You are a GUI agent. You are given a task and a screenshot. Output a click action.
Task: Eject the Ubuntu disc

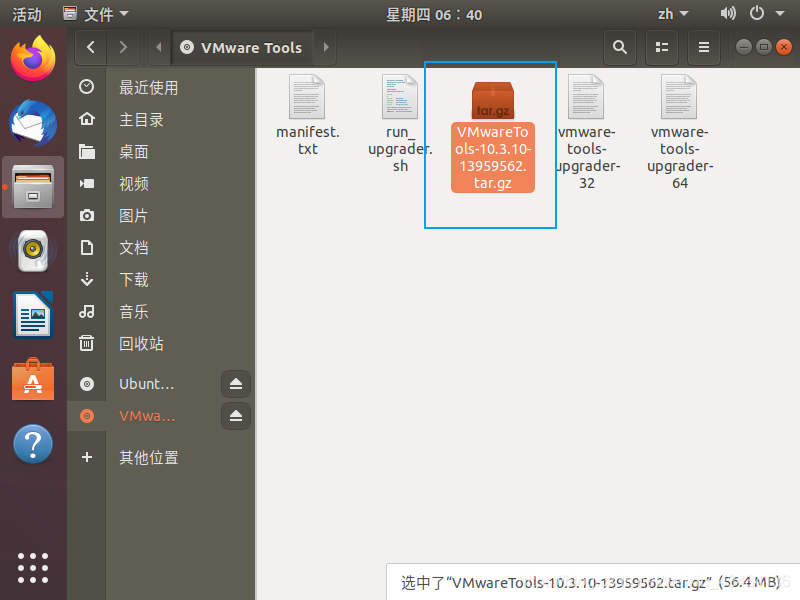coord(236,384)
